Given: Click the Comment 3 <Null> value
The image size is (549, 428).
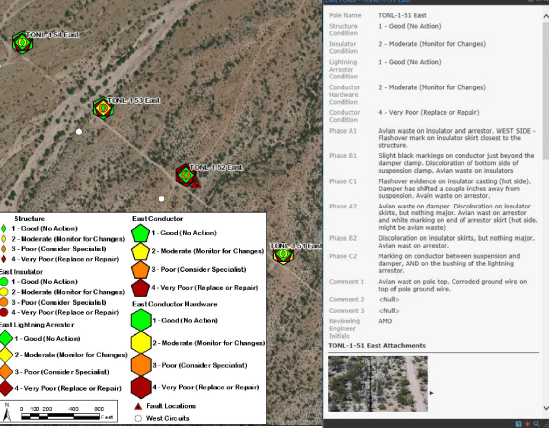Looking at the screenshot, I should (389, 311).
